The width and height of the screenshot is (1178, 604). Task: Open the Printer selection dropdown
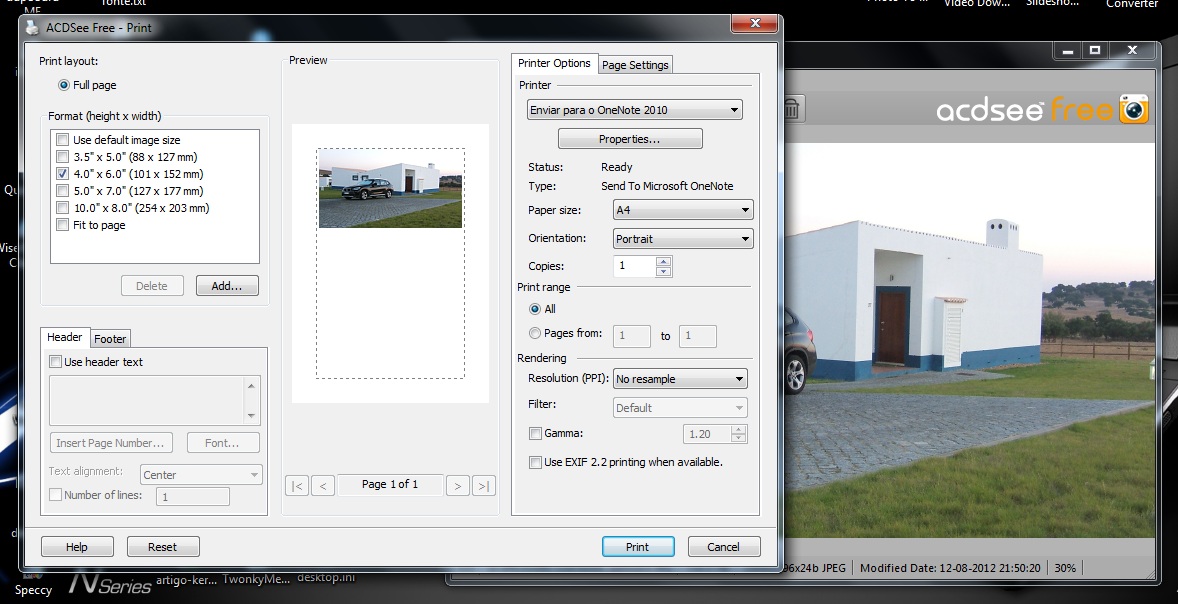click(635, 110)
